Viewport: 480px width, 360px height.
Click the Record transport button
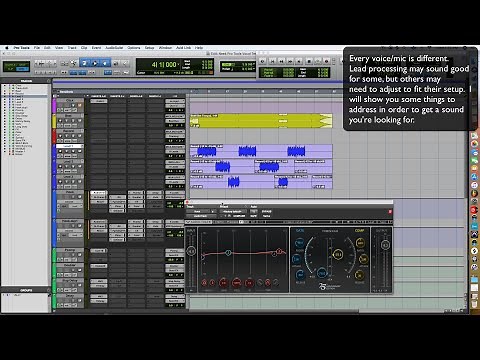coord(326,61)
